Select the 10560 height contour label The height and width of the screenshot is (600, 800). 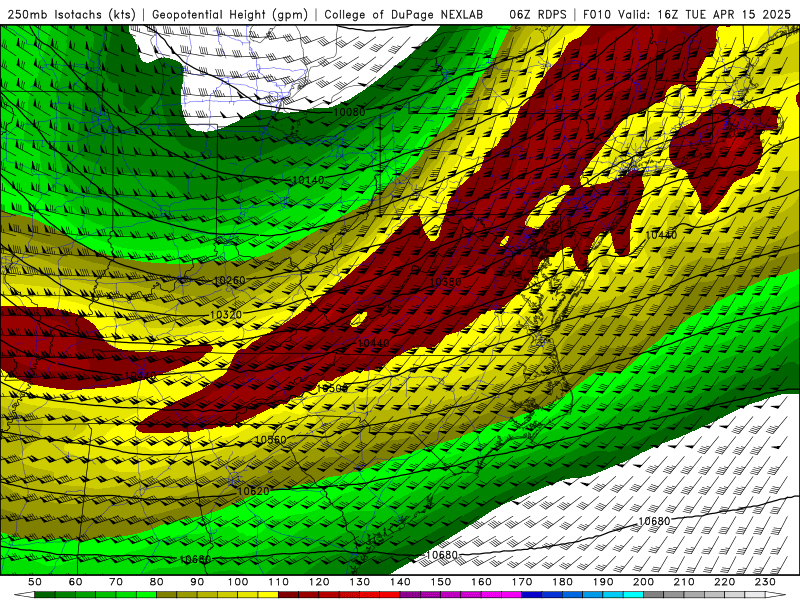point(270,439)
